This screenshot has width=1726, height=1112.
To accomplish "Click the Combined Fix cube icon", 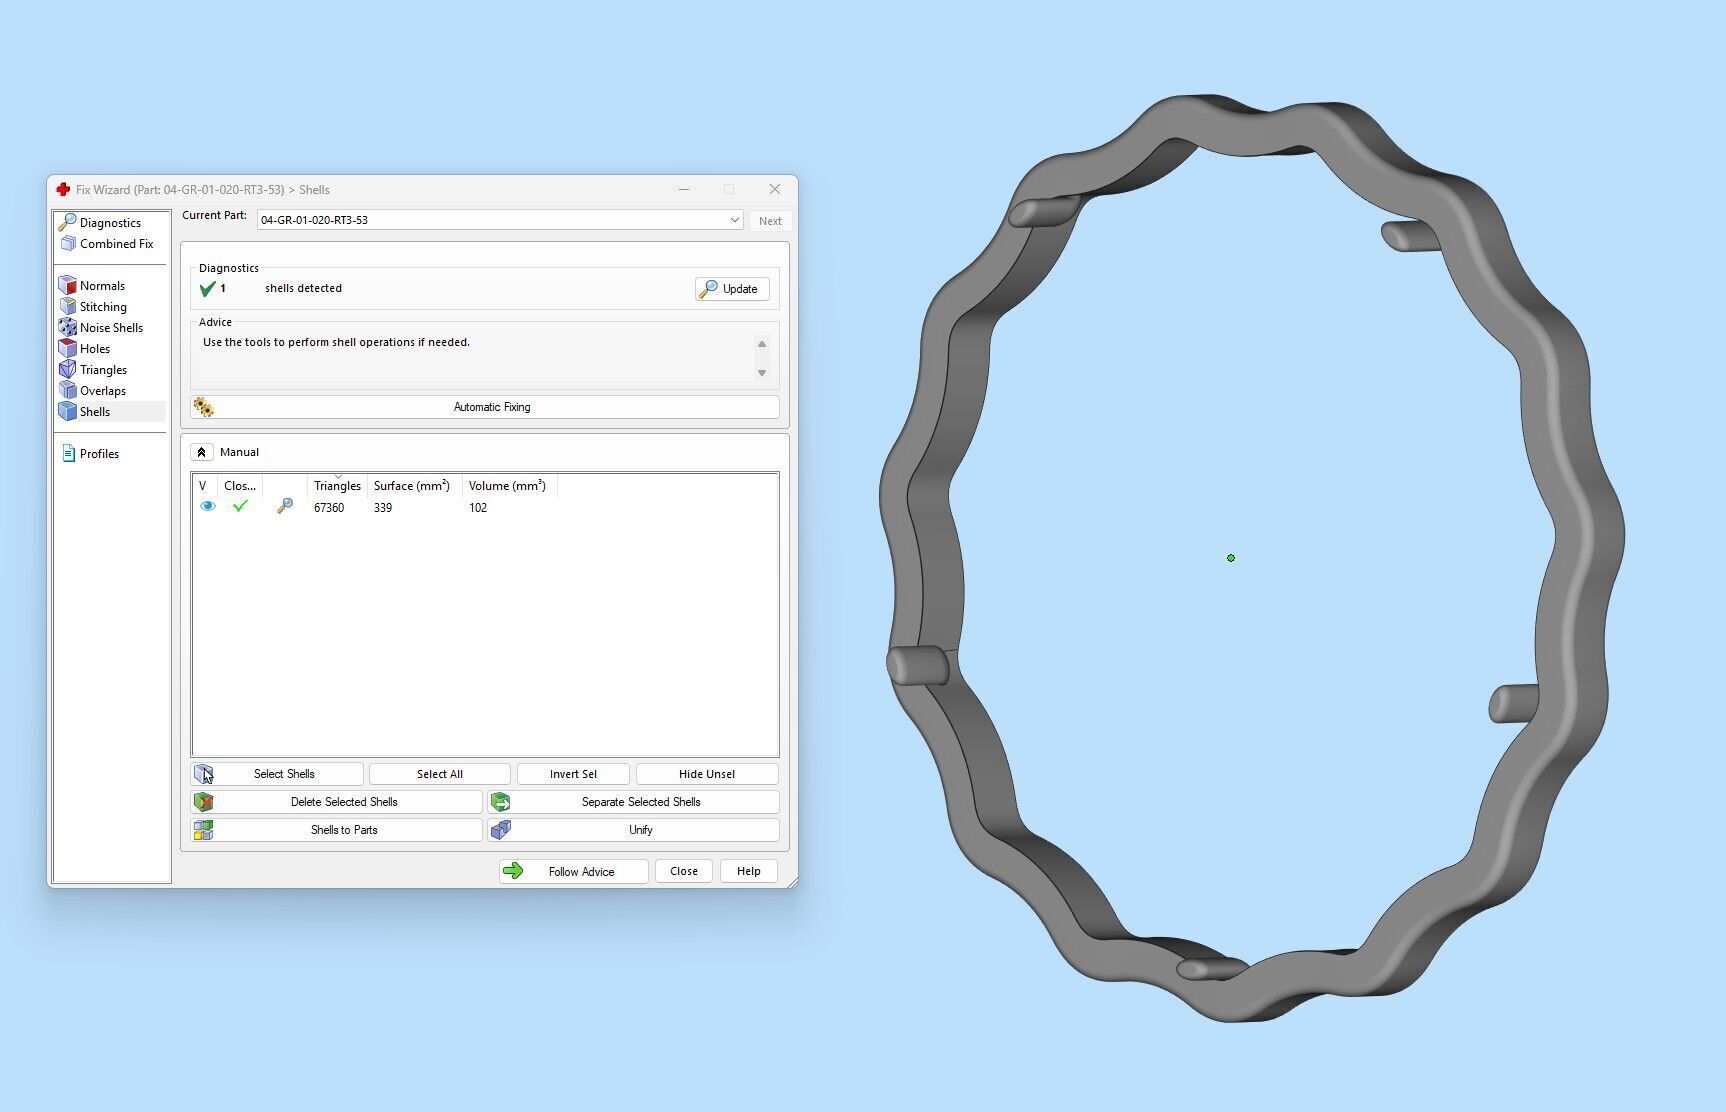I will click(x=68, y=243).
